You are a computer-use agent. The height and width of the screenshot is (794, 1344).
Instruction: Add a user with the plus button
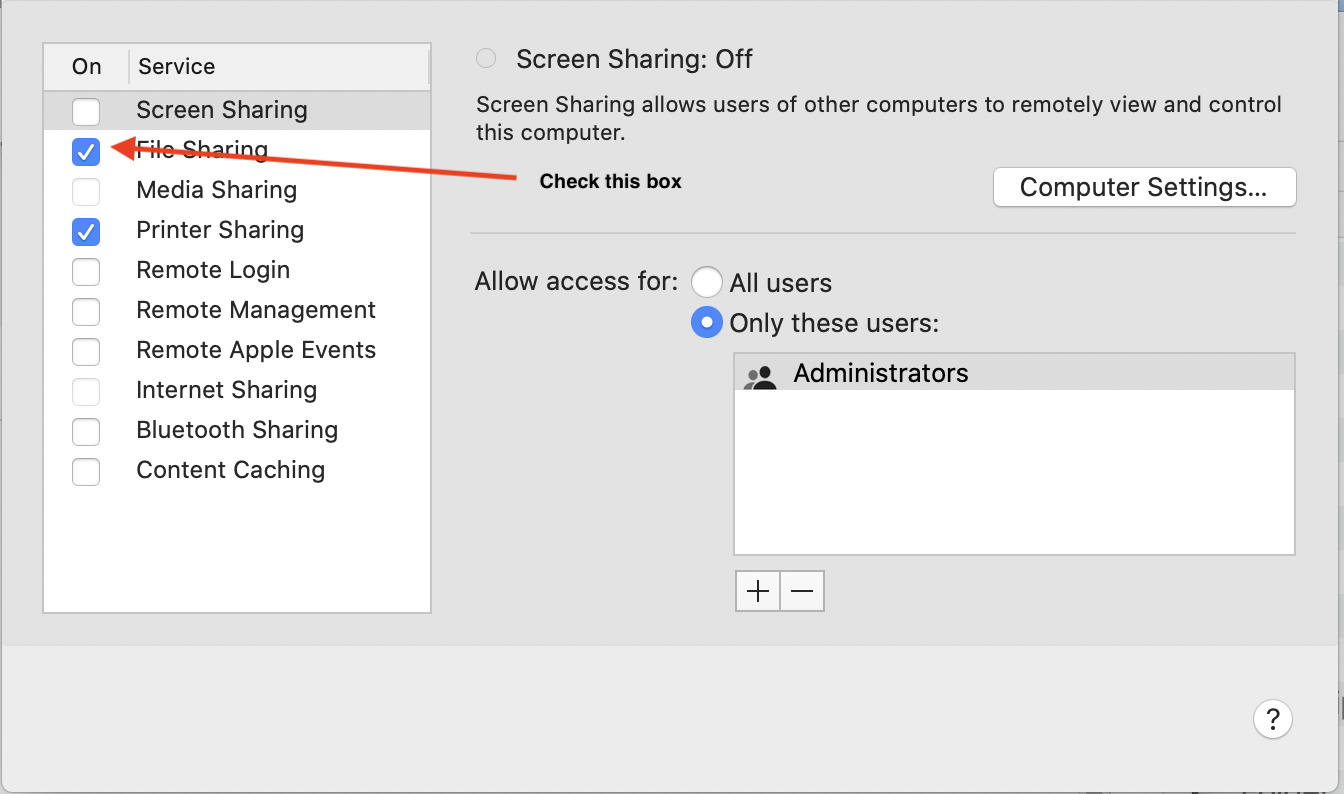(758, 591)
